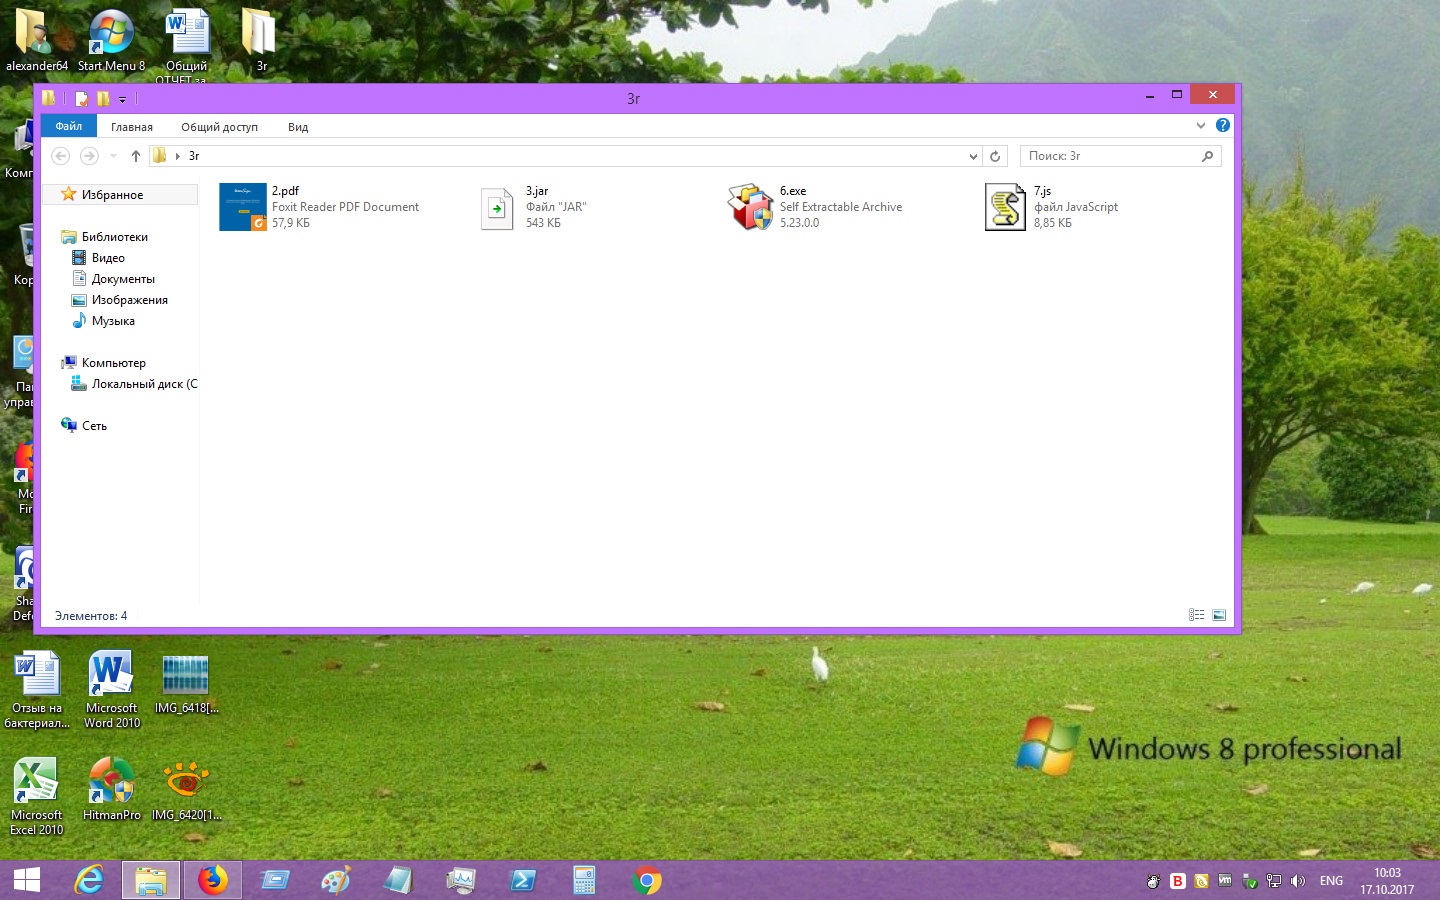The height and width of the screenshot is (900, 1440).
Task: Click the Поиск: 3г search field
Action: [x=1110, y=156]
